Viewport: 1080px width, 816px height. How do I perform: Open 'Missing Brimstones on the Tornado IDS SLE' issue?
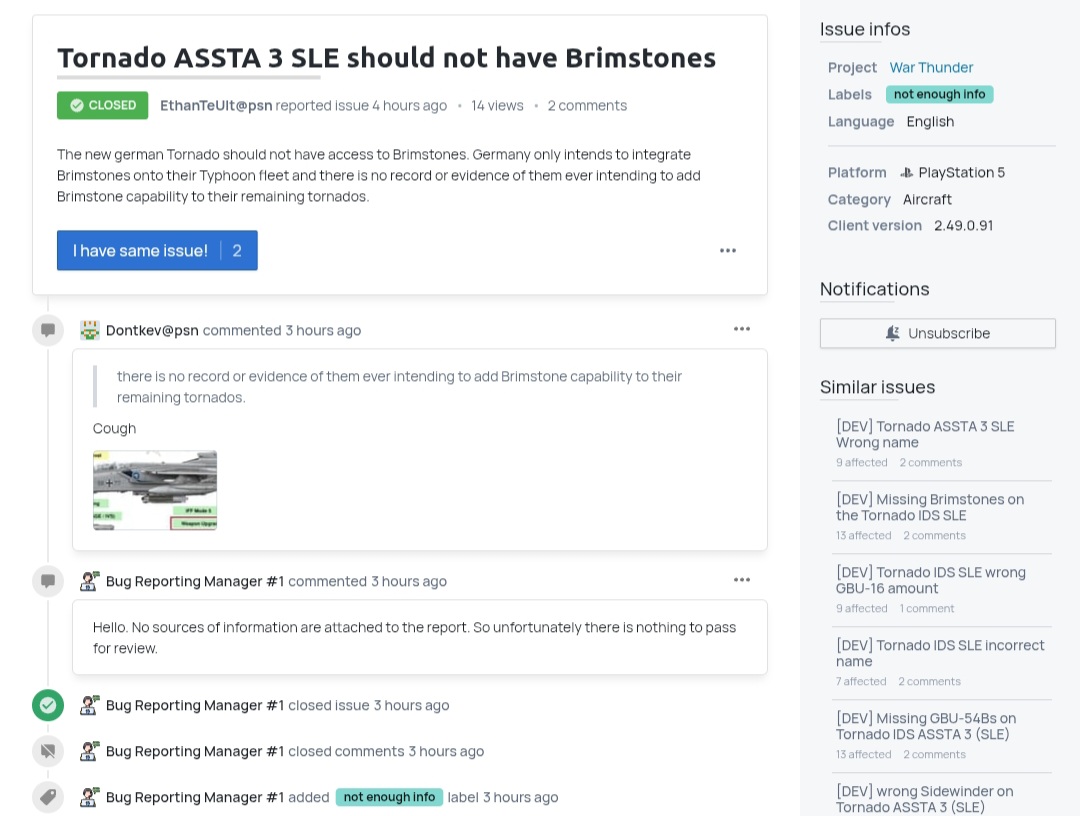point(930,507)
